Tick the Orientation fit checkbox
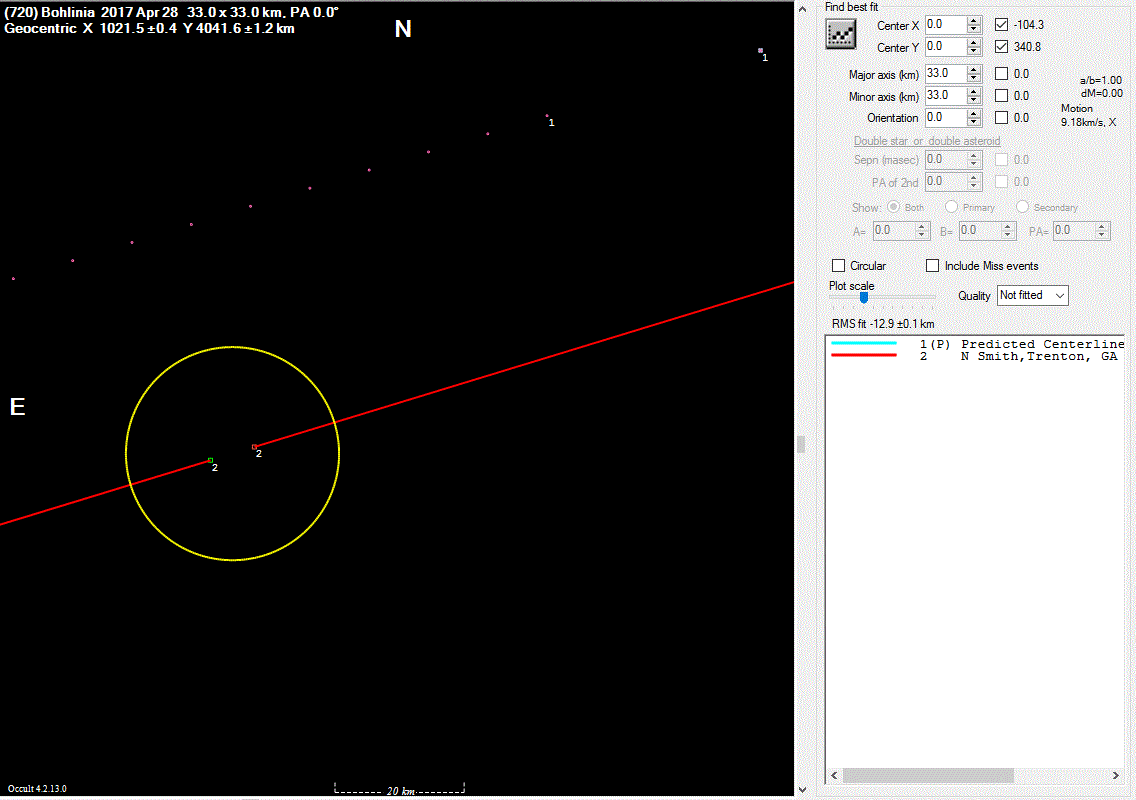This screenshot has width=1136, height=800. (1002, 118)
